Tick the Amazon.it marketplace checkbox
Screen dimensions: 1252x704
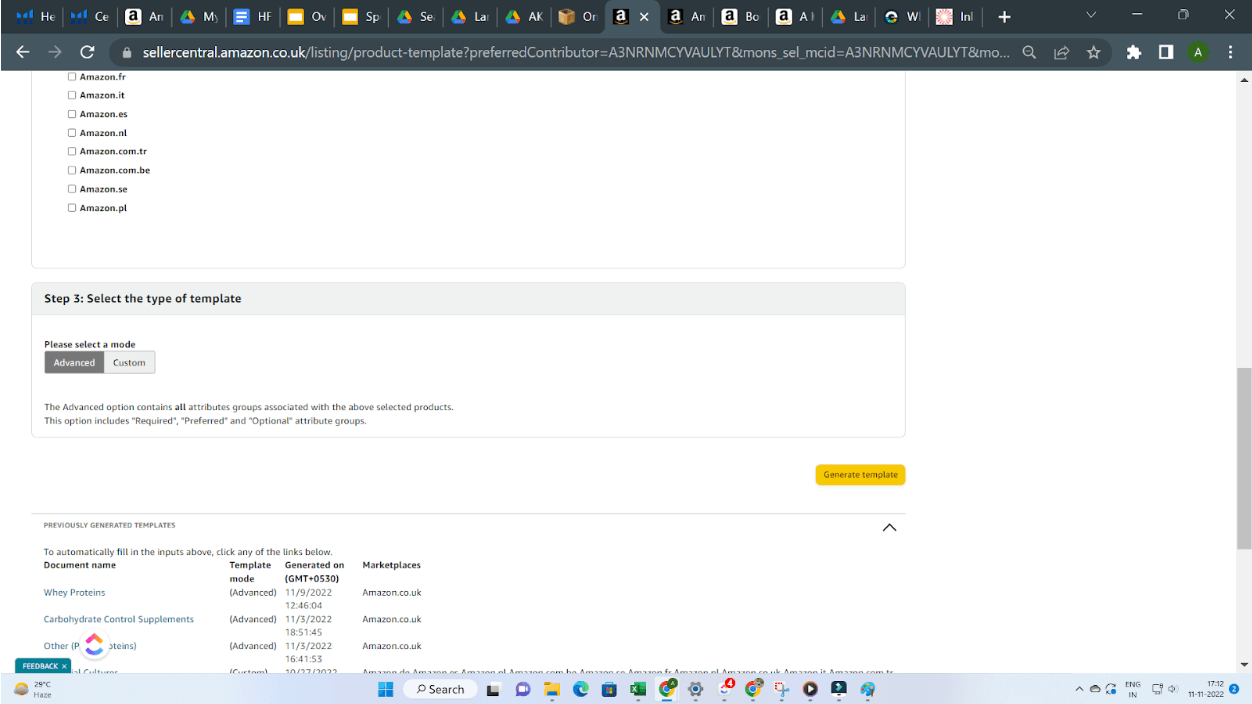[72, 95]
